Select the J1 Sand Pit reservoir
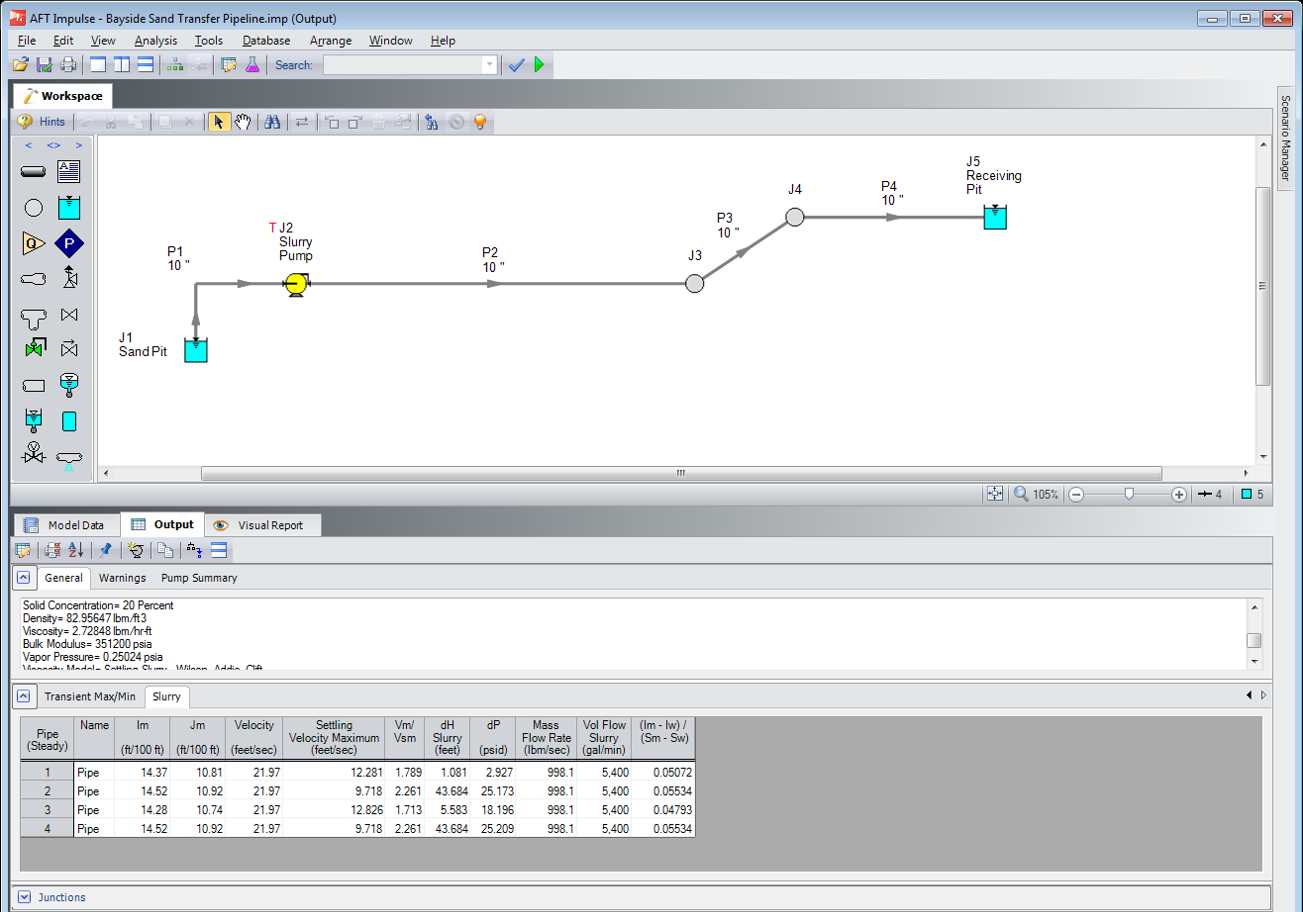Viewport: 1303px width, 912px height. coord(195,350)
